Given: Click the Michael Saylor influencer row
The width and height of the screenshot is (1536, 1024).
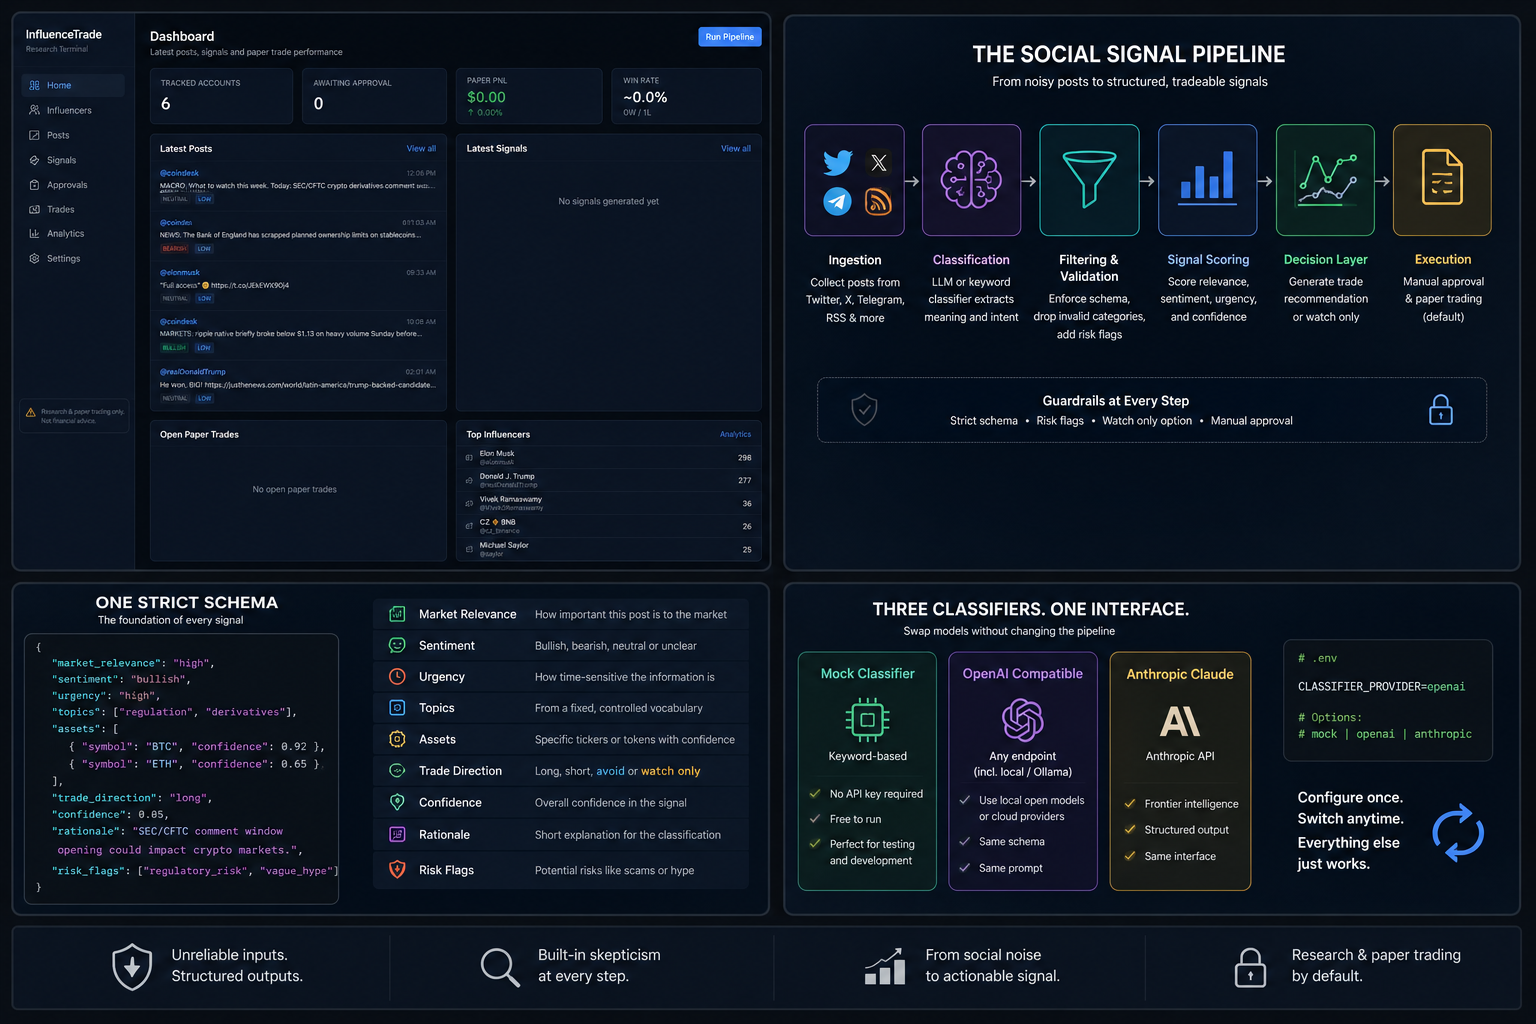Looking at the screenshot, I should tap(608, 549).
